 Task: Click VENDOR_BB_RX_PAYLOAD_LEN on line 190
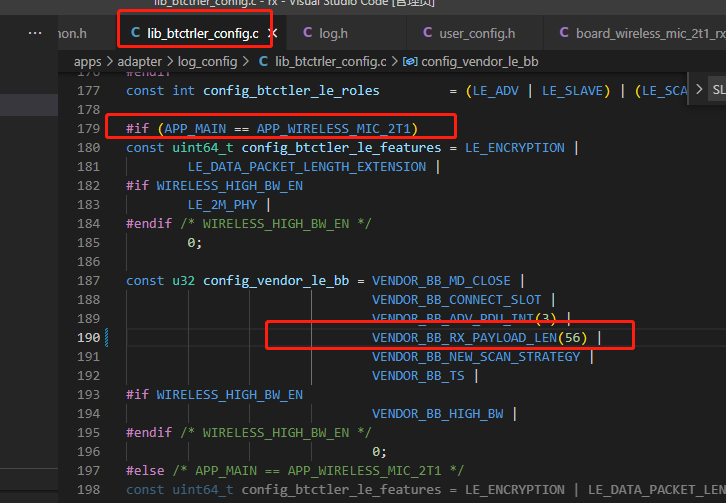(x=464, y=338)
